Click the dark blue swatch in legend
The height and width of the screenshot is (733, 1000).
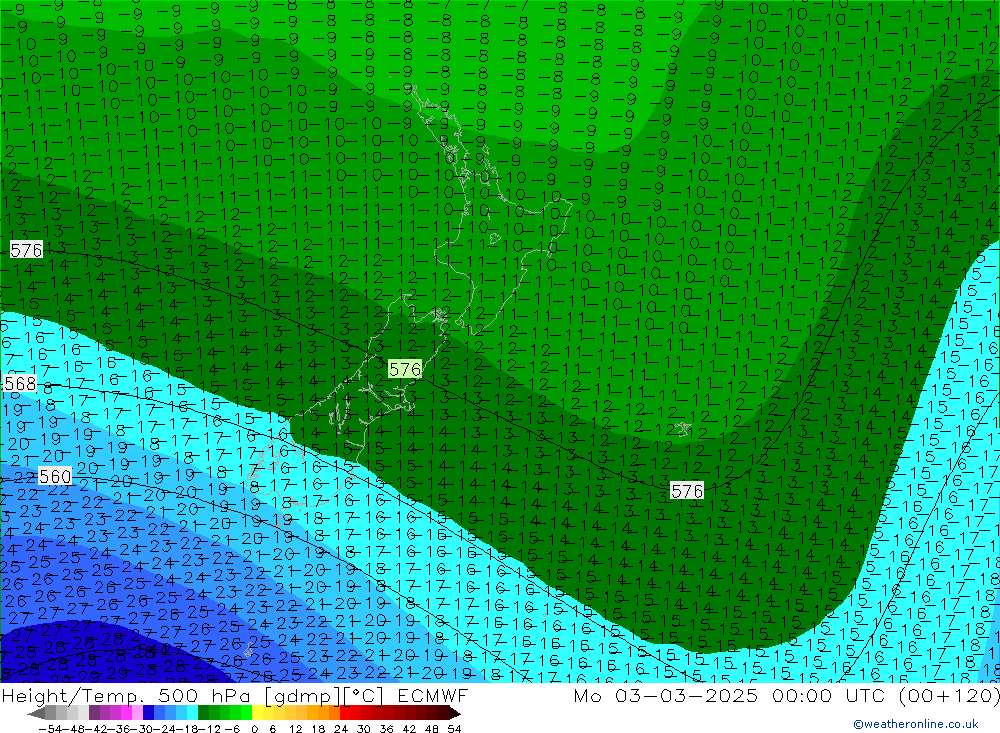(149, 713)
